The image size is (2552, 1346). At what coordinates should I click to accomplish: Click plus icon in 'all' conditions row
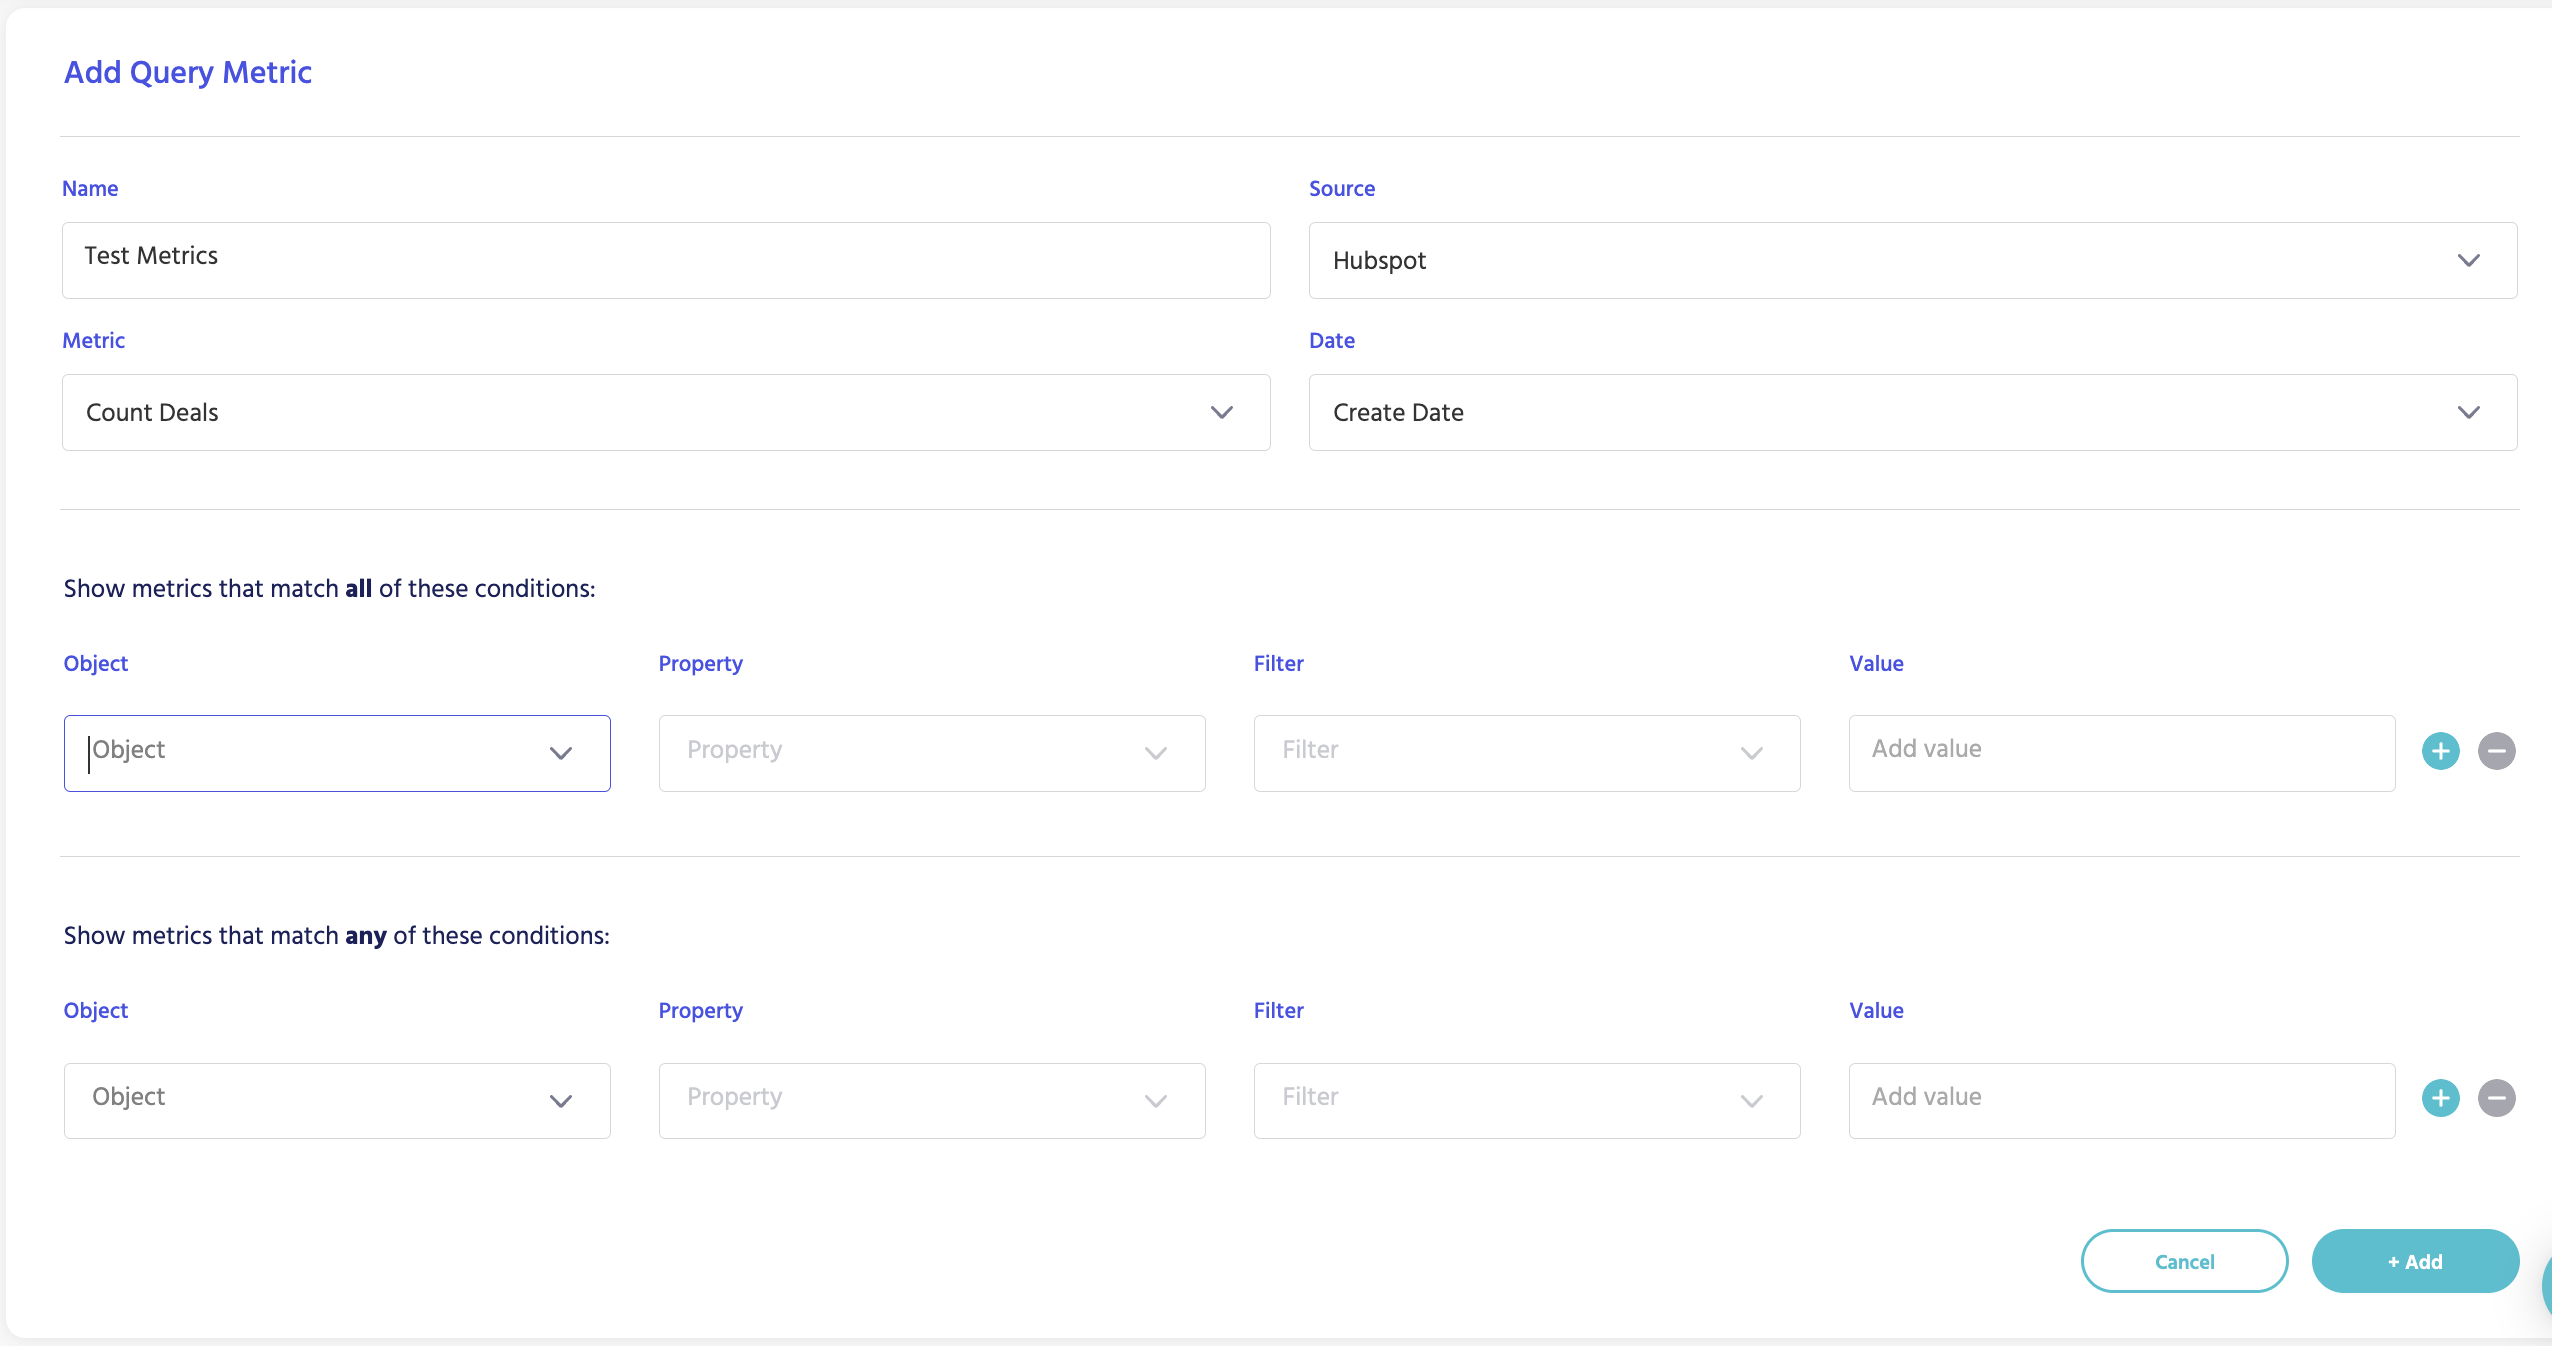point(2440,751)
